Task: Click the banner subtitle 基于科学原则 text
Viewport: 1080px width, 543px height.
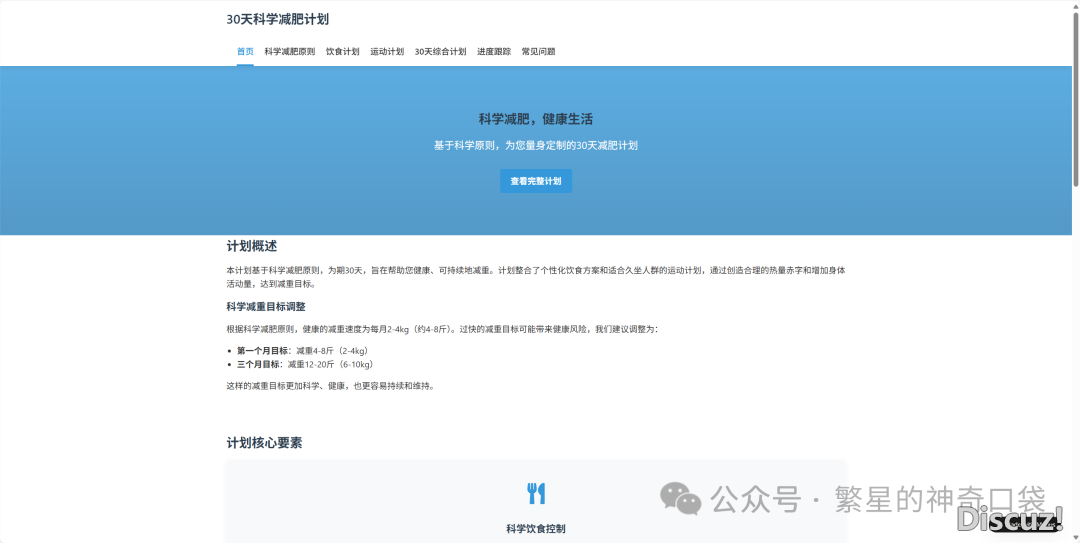Action: coord(536,145)
